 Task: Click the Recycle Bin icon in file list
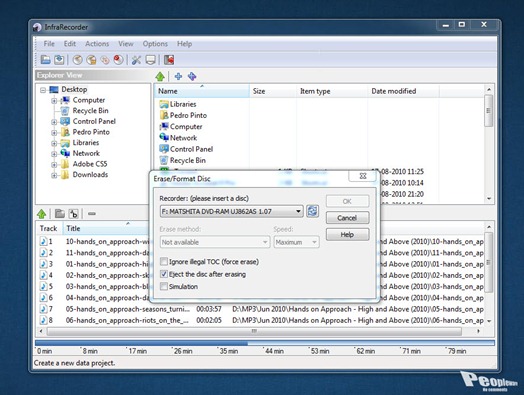tap(164, 160)
